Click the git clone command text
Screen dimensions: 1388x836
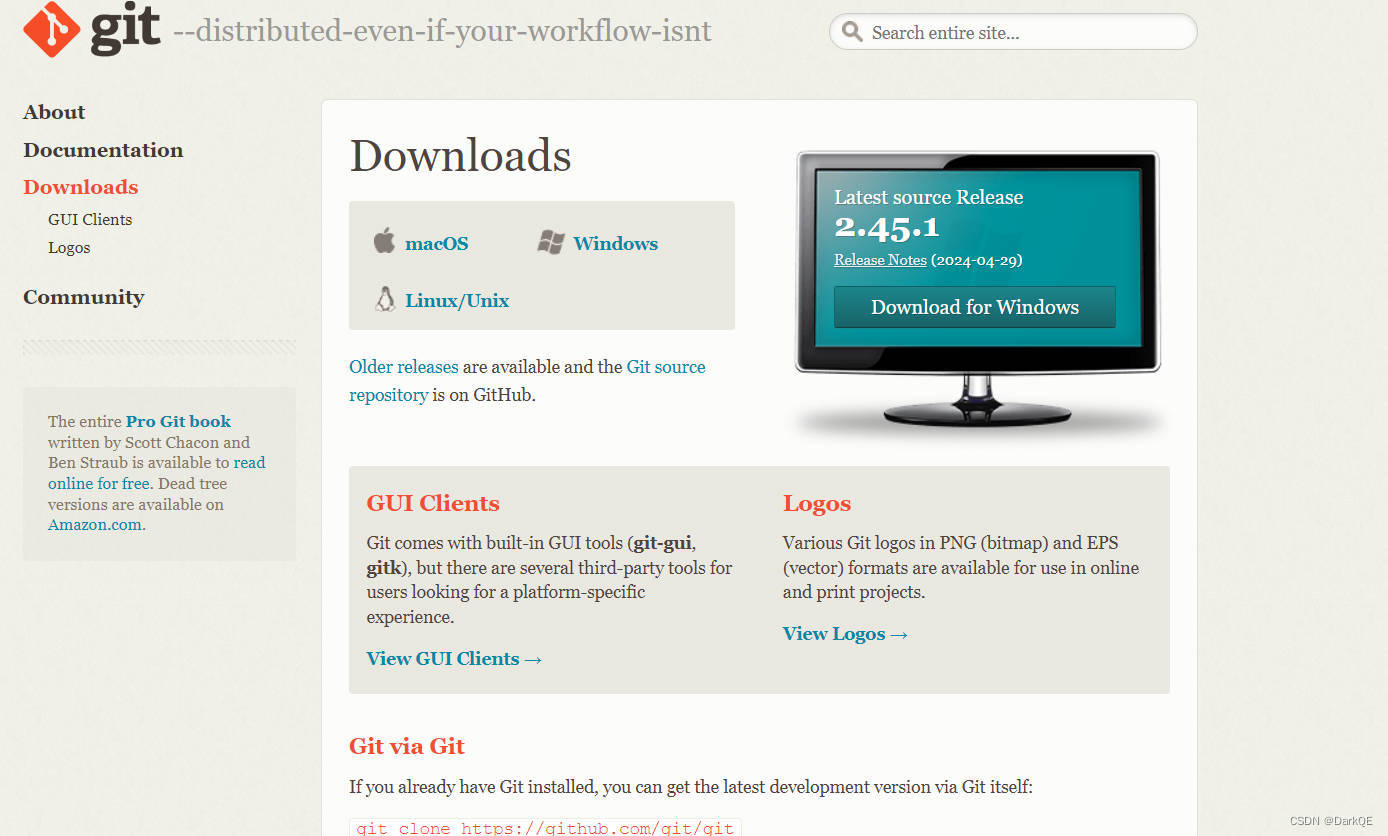coord(546,828)
